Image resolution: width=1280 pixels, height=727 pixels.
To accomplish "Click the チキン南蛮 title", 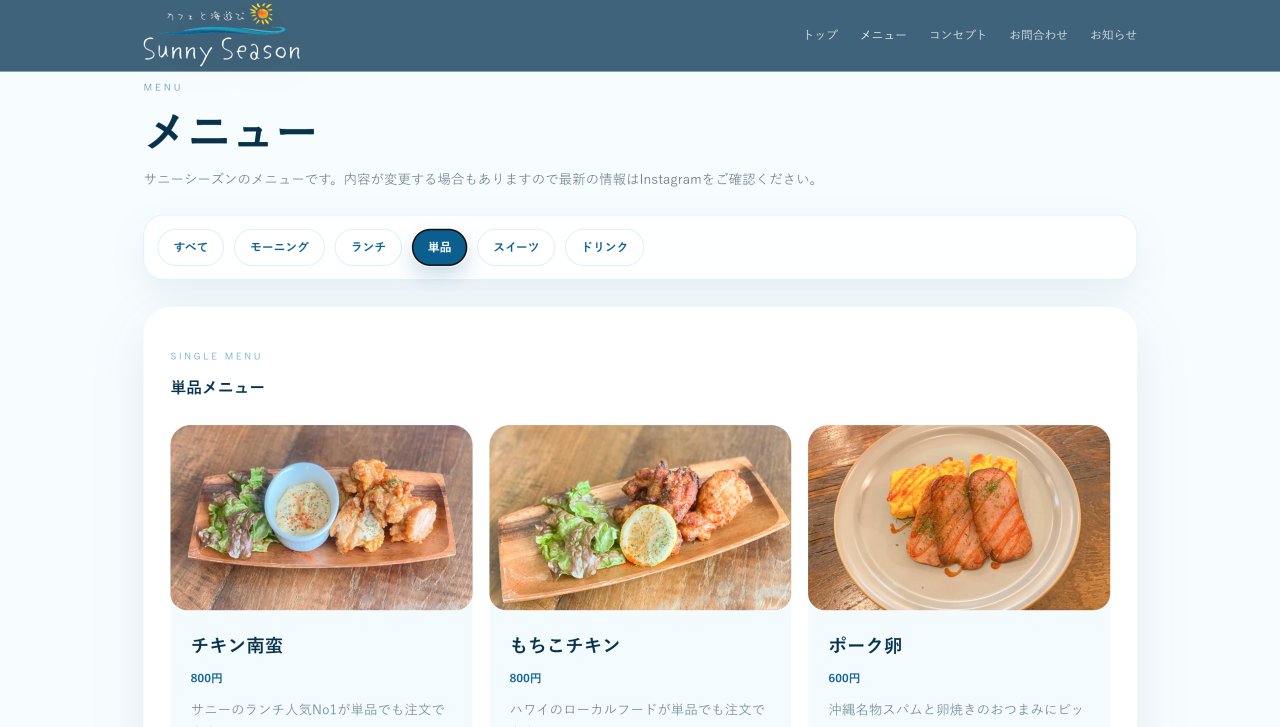I will [237, 645].
